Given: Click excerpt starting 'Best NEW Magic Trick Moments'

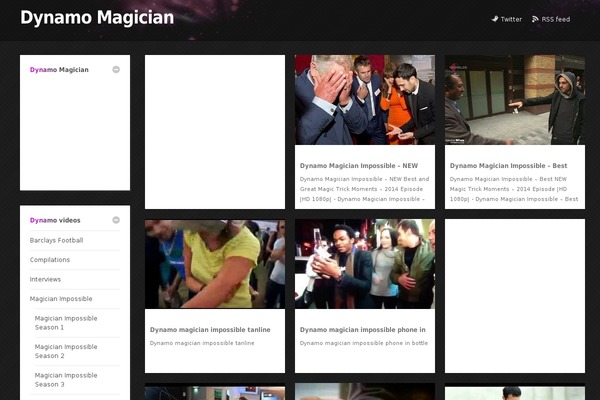Looking at the screenshot, I should [x=514, y=189].
